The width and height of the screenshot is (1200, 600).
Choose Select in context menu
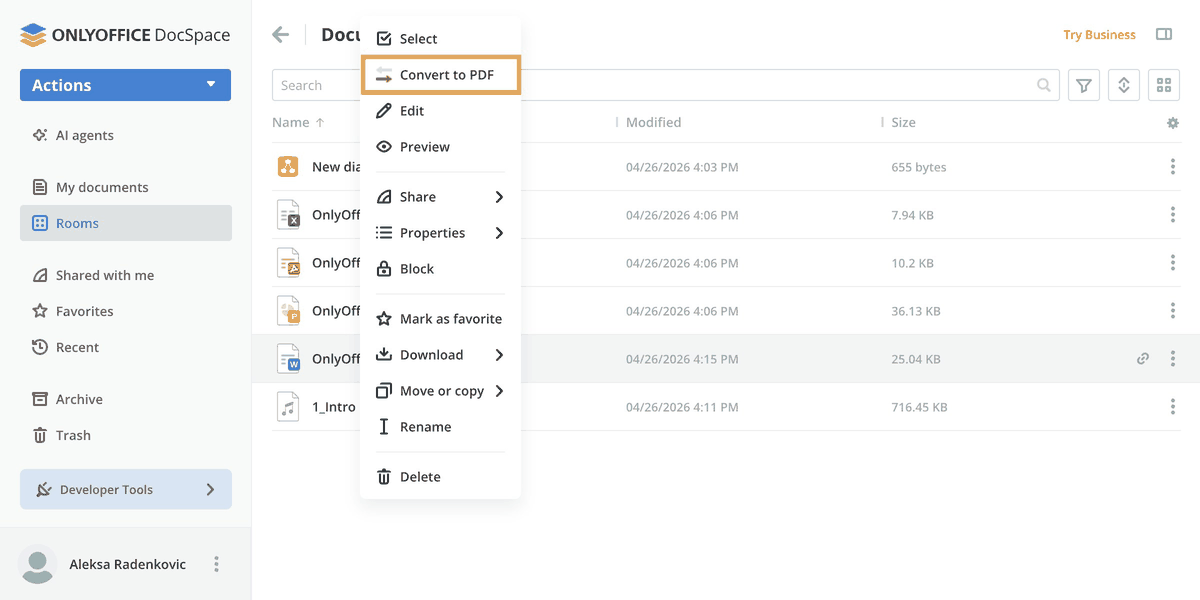pos(440,38)
